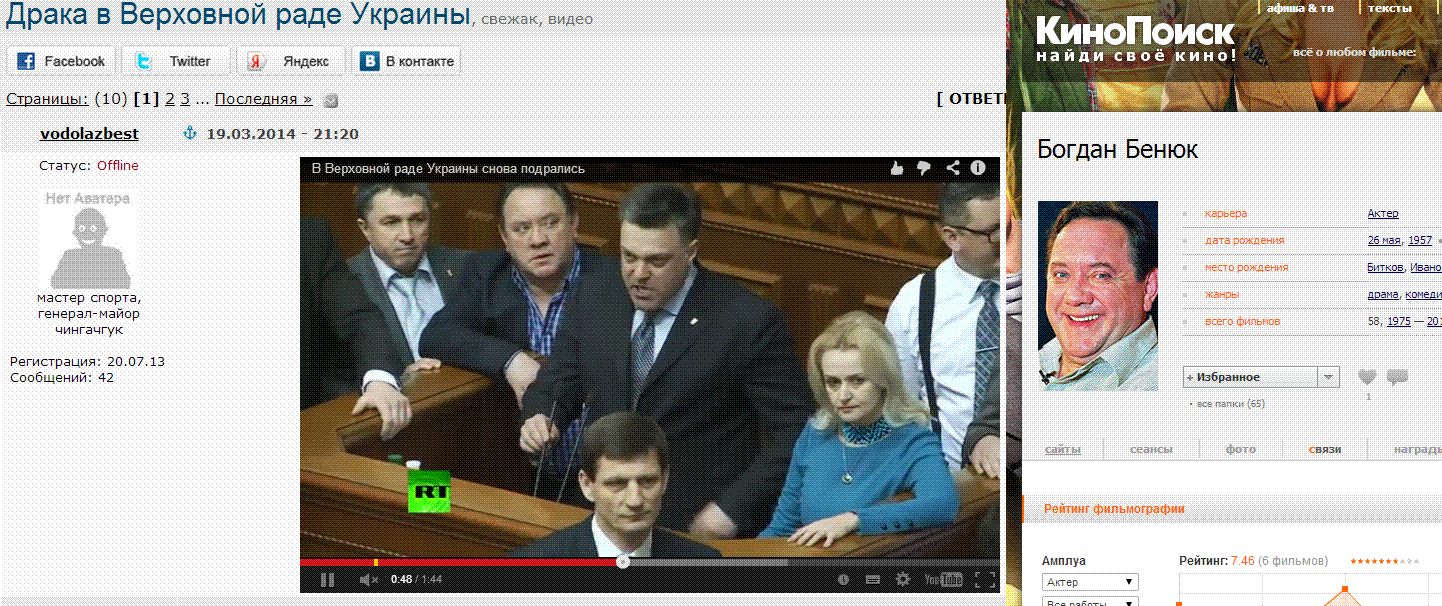
Task: Click birth year link 1957
Action: (x=1420, y=240)
